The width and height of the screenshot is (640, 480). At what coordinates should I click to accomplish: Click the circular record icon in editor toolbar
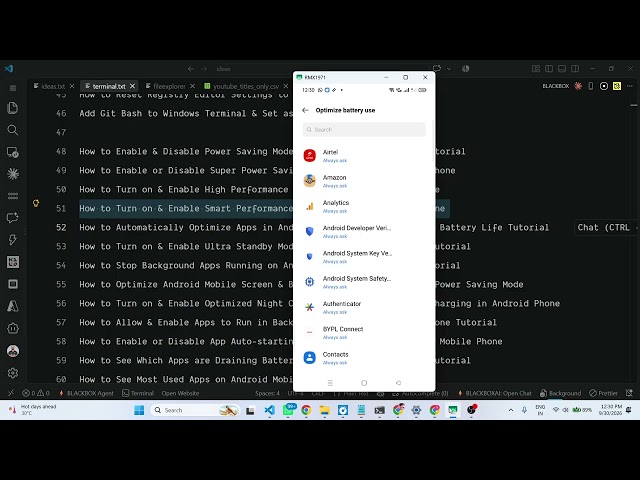pyautogui.click(x=604, y=86)
